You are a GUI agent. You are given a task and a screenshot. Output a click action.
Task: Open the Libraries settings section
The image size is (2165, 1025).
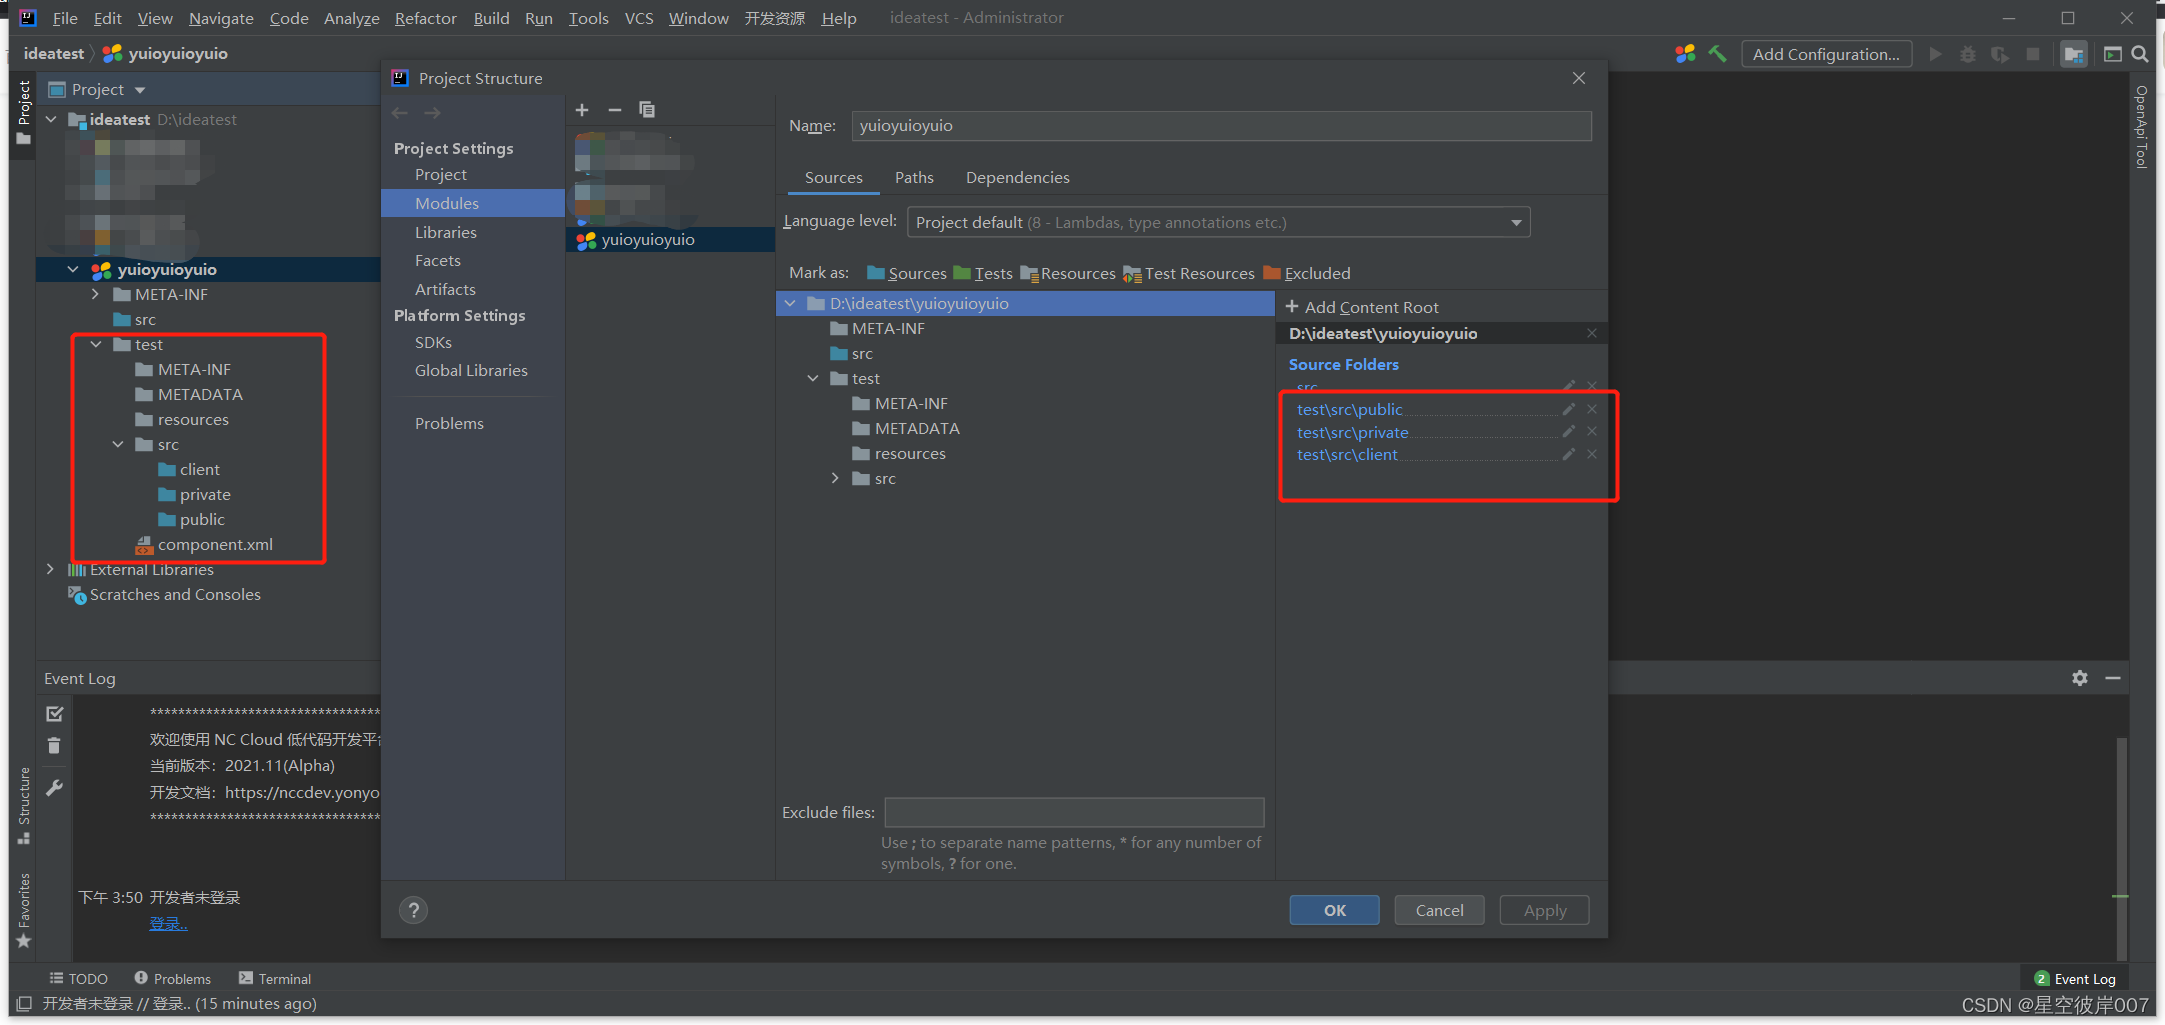click(446, 232)
